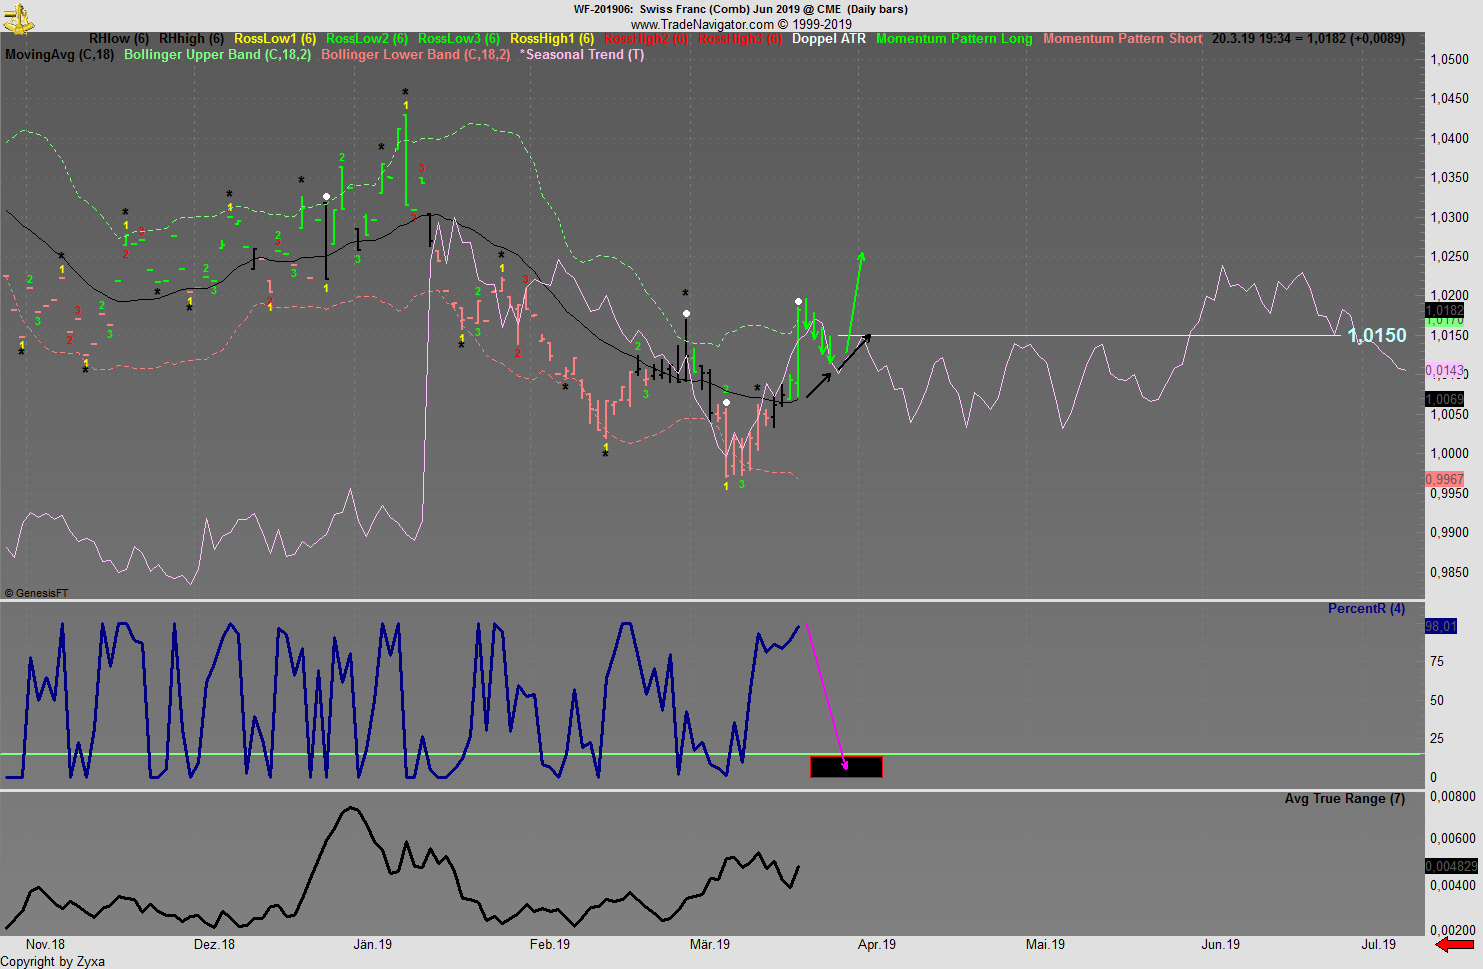
Task: Click the pink 0,0143 seasonal value marker
Action: (1444, 370)
